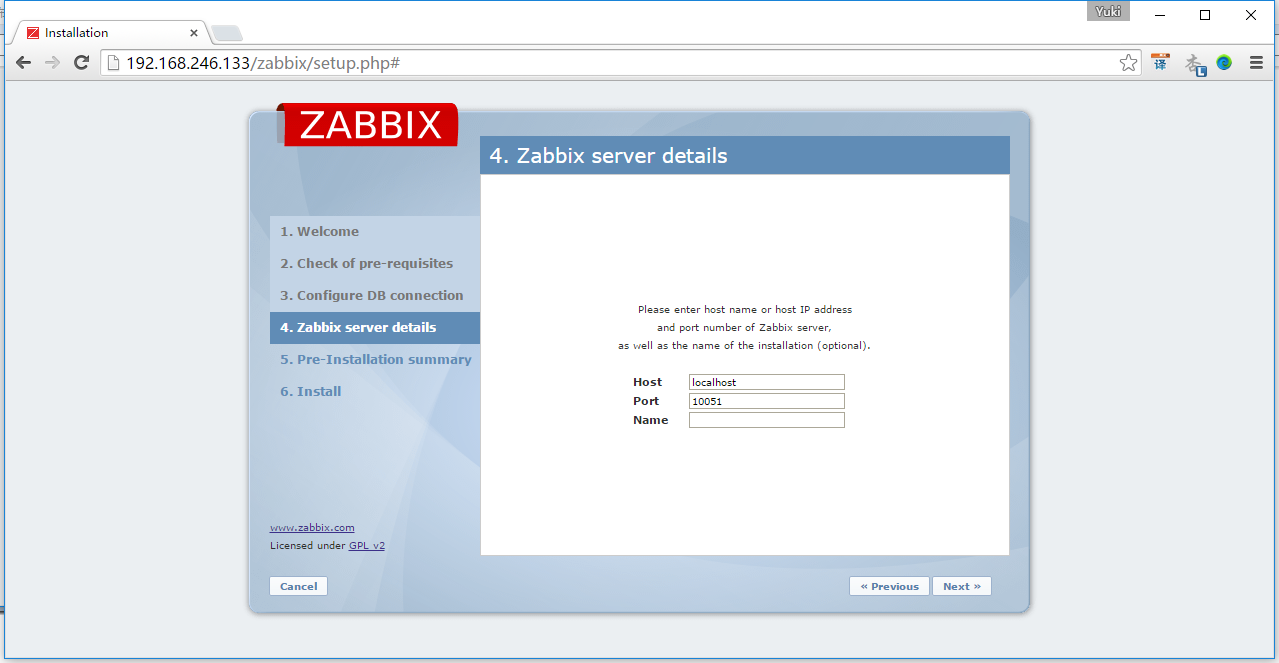Go to step 3. Configure DB connection
Image resolution: width=1279 pixels, height=663 pixels.
(x=375, y=296)
